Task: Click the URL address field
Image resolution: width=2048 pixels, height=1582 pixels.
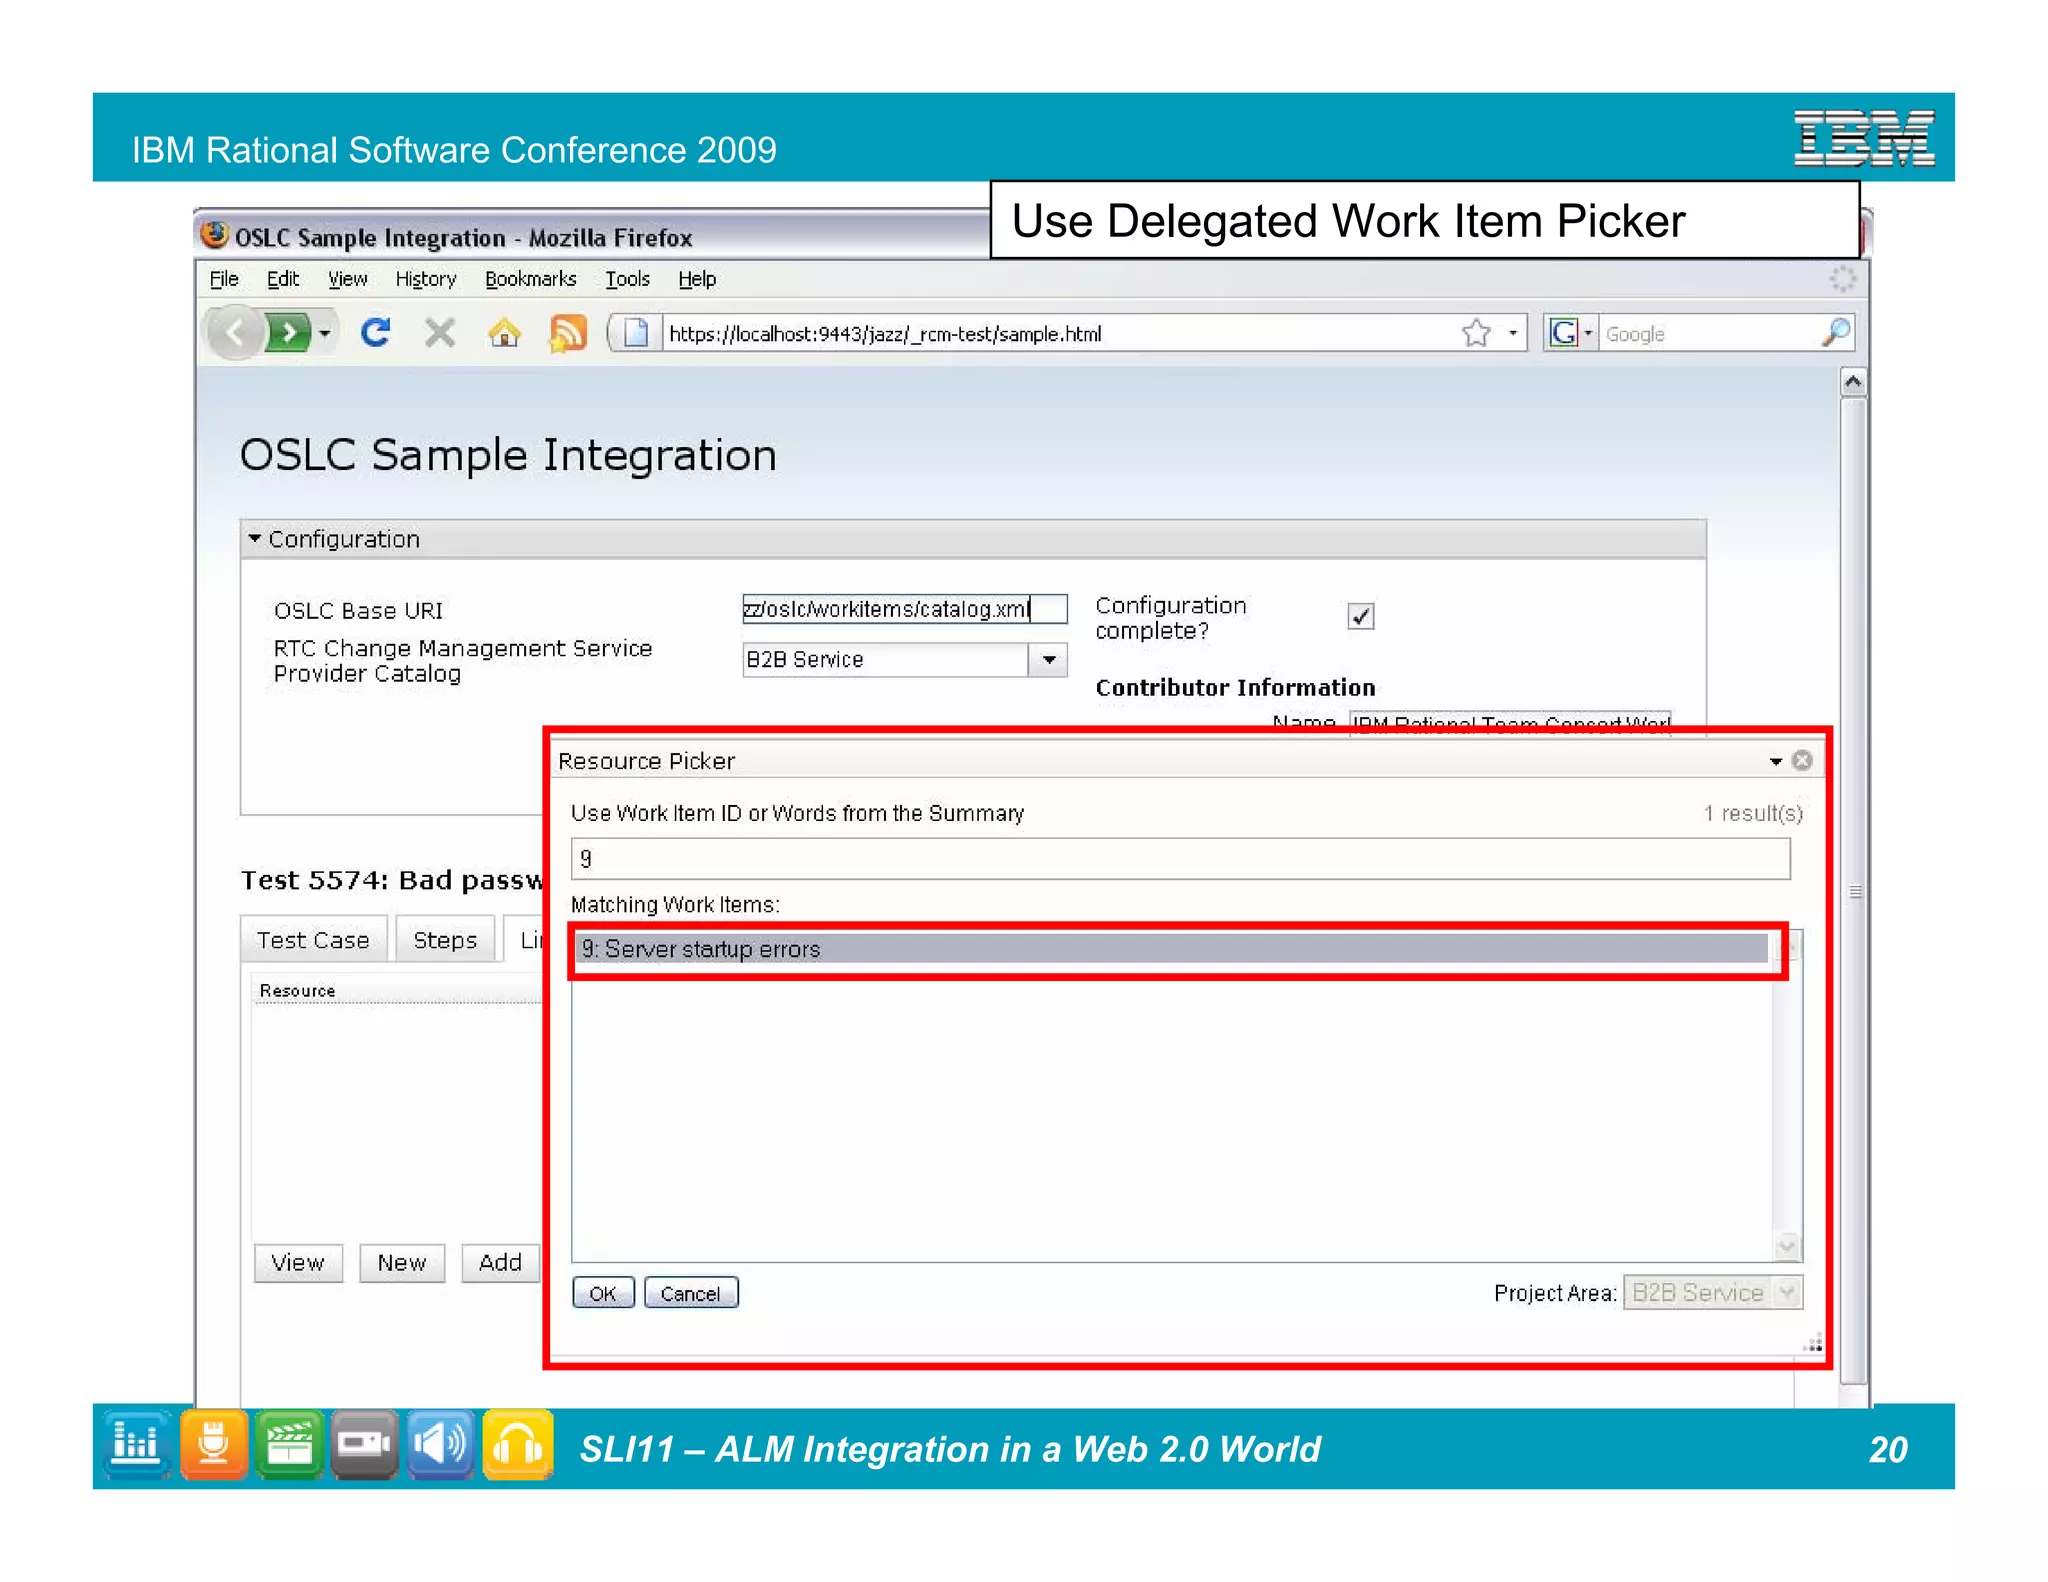Action: click(1060, 334)
